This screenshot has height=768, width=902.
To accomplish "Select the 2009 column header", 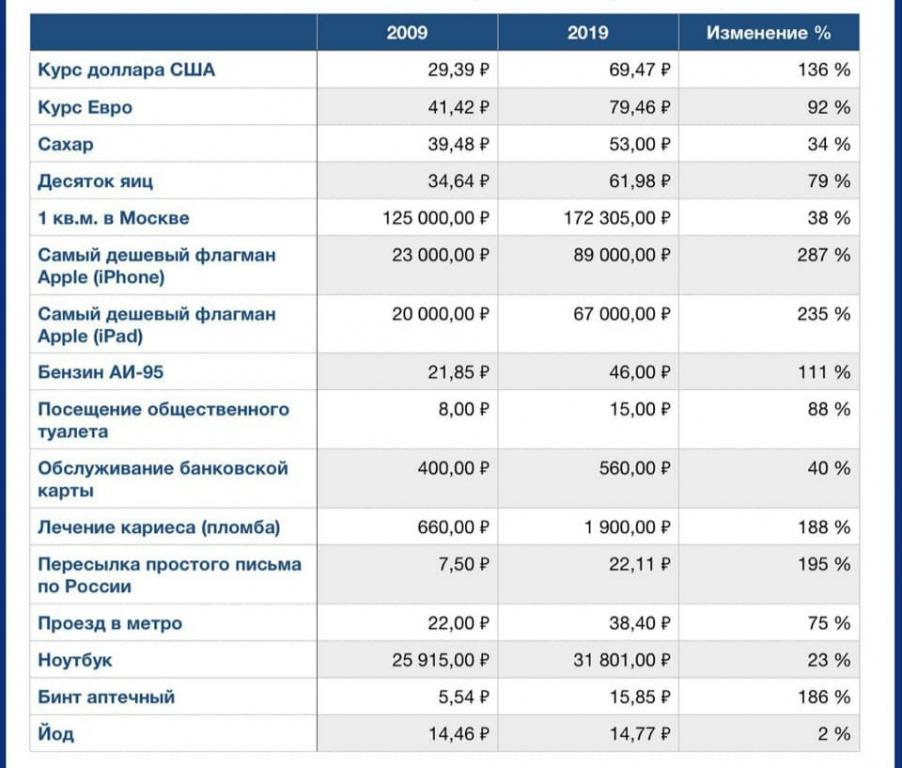I will click(407, 33).
